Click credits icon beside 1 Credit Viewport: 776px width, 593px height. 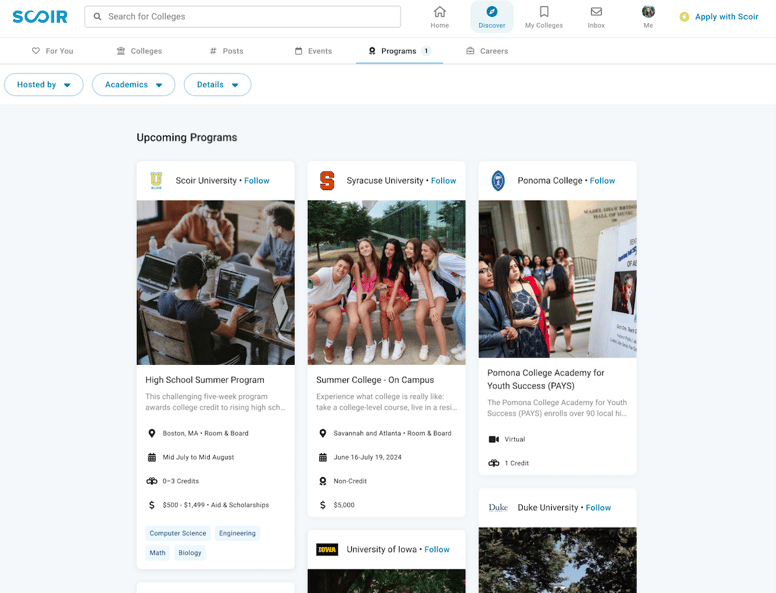[494, 463]
